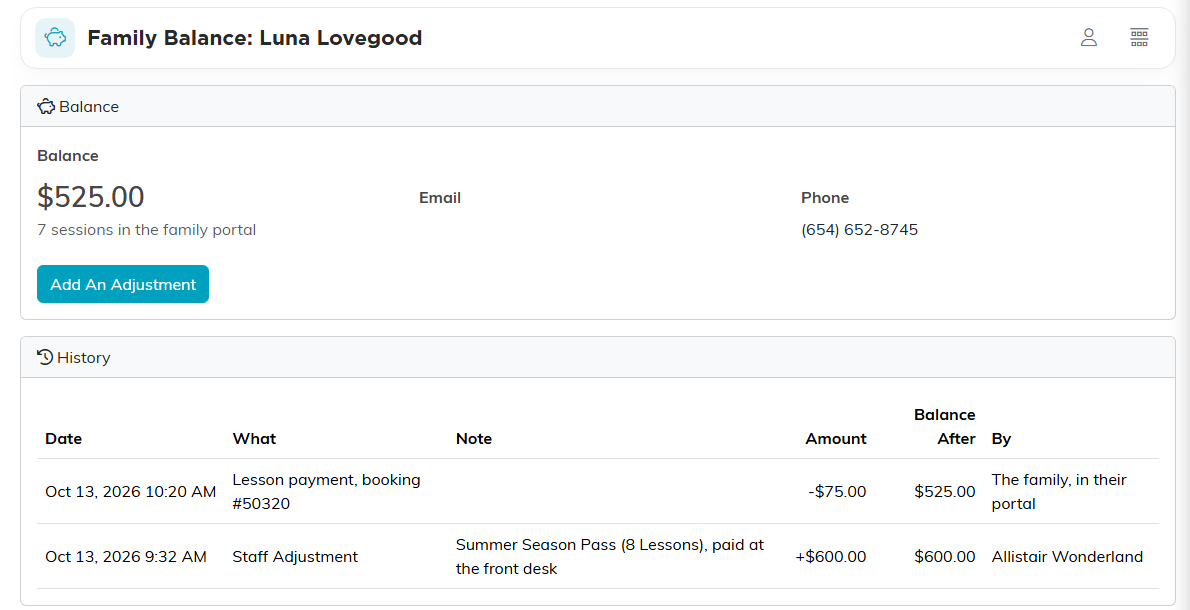Click the Email label

440,198
